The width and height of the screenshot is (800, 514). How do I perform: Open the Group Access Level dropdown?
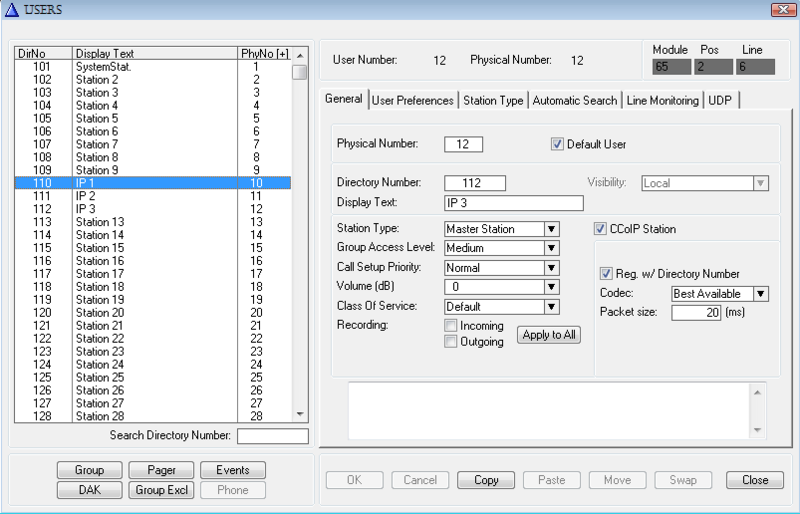pyautogui.click(x=551, y=248)
